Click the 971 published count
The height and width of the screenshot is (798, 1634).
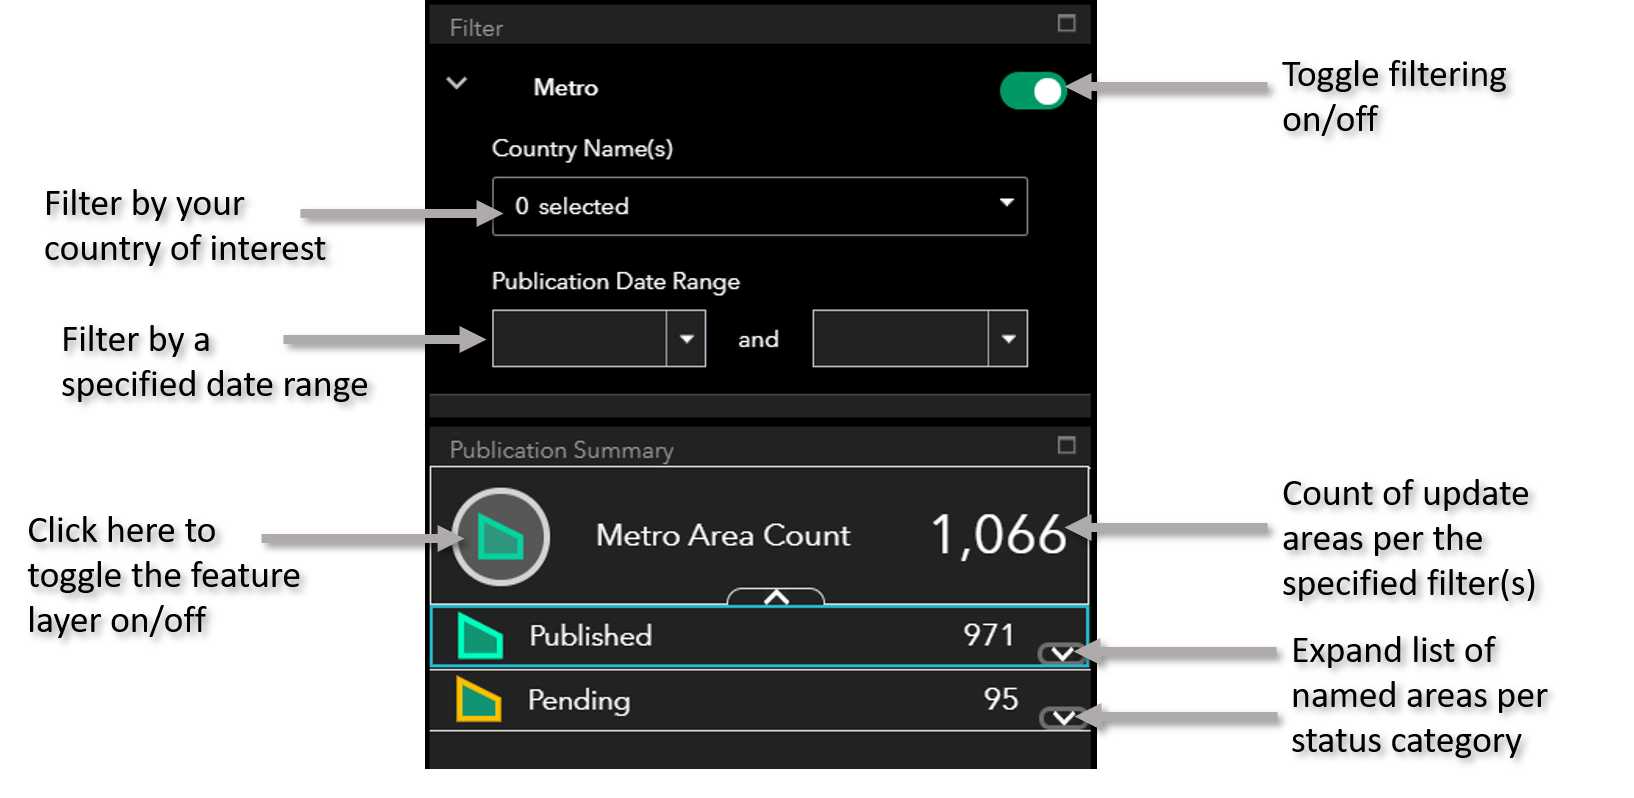tap(989, 635)
